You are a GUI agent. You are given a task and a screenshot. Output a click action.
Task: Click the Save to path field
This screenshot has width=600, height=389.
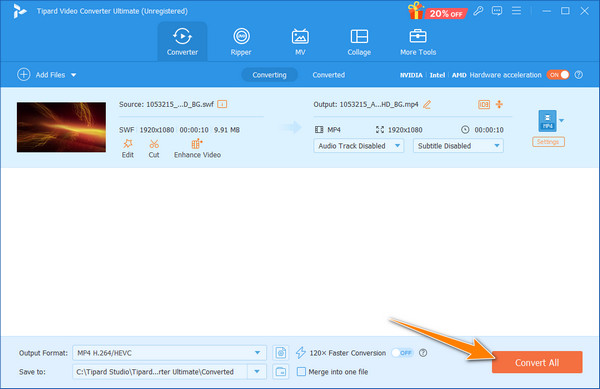160,372
